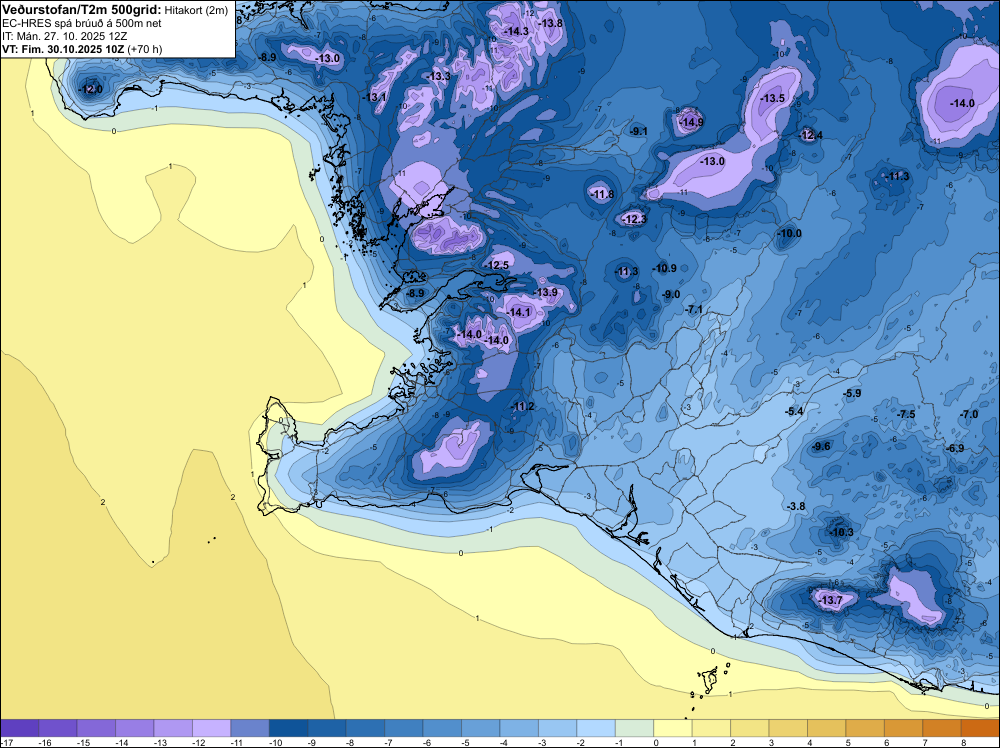Select the -13.7 temperature value

click(830, 601)
